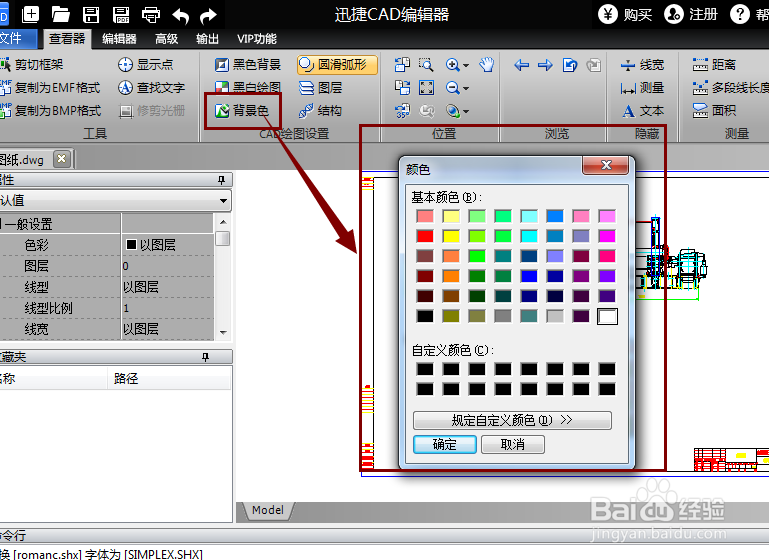The image size is (769, 560).
Task: Edit the 线型比例 scale value field
Action: 167,308
